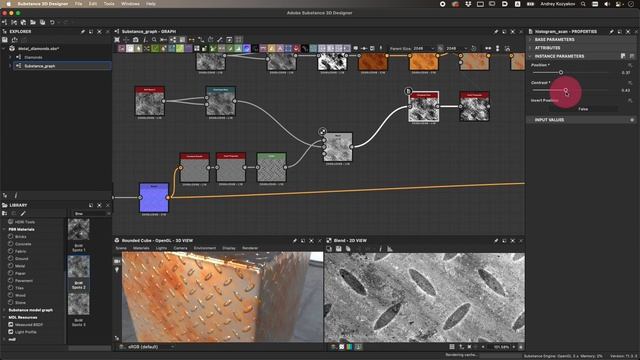Collapse PBR Materials in Library
The height and width of the screenshot is (360, 640).
(4, 229)
